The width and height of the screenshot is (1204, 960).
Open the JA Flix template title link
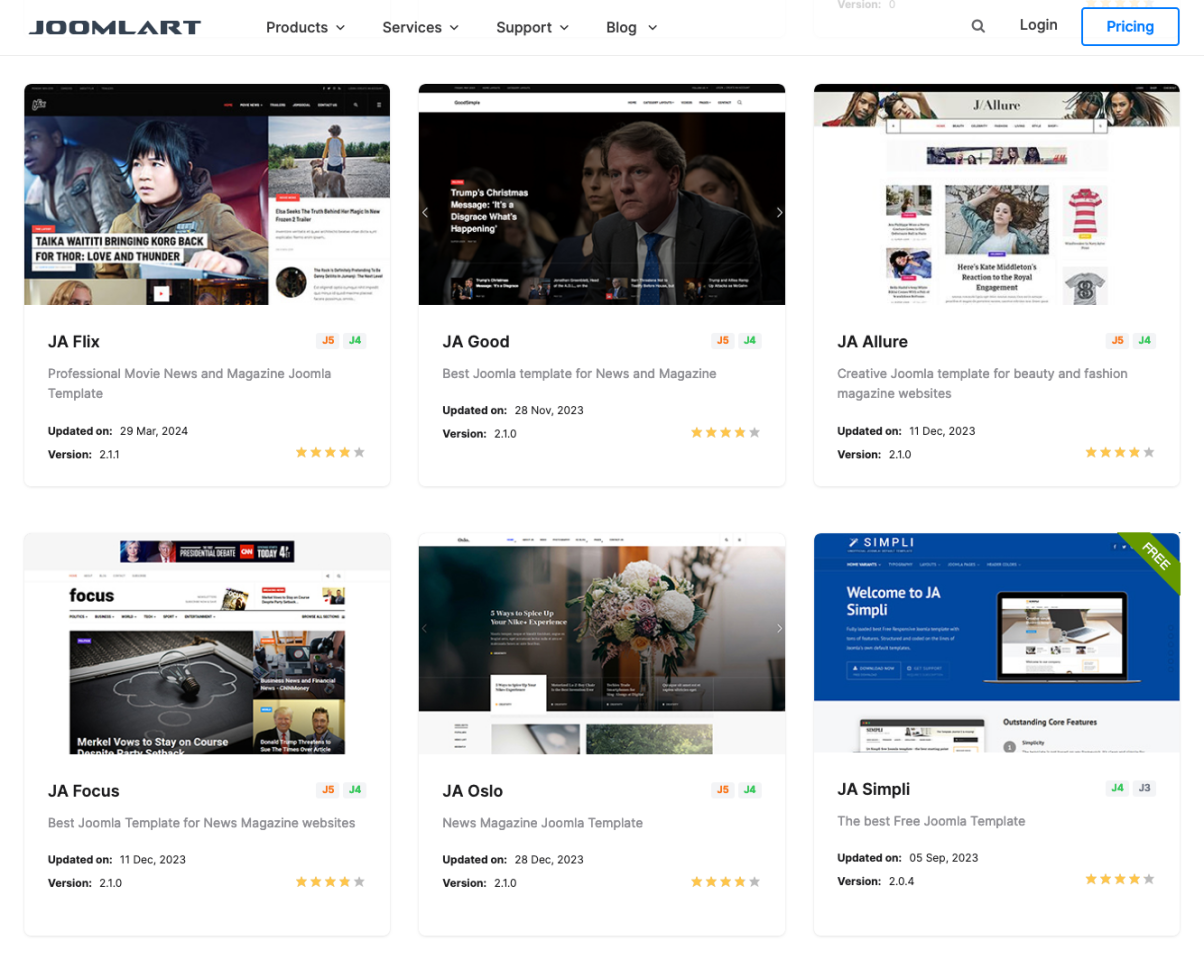[x=74, y=342]
